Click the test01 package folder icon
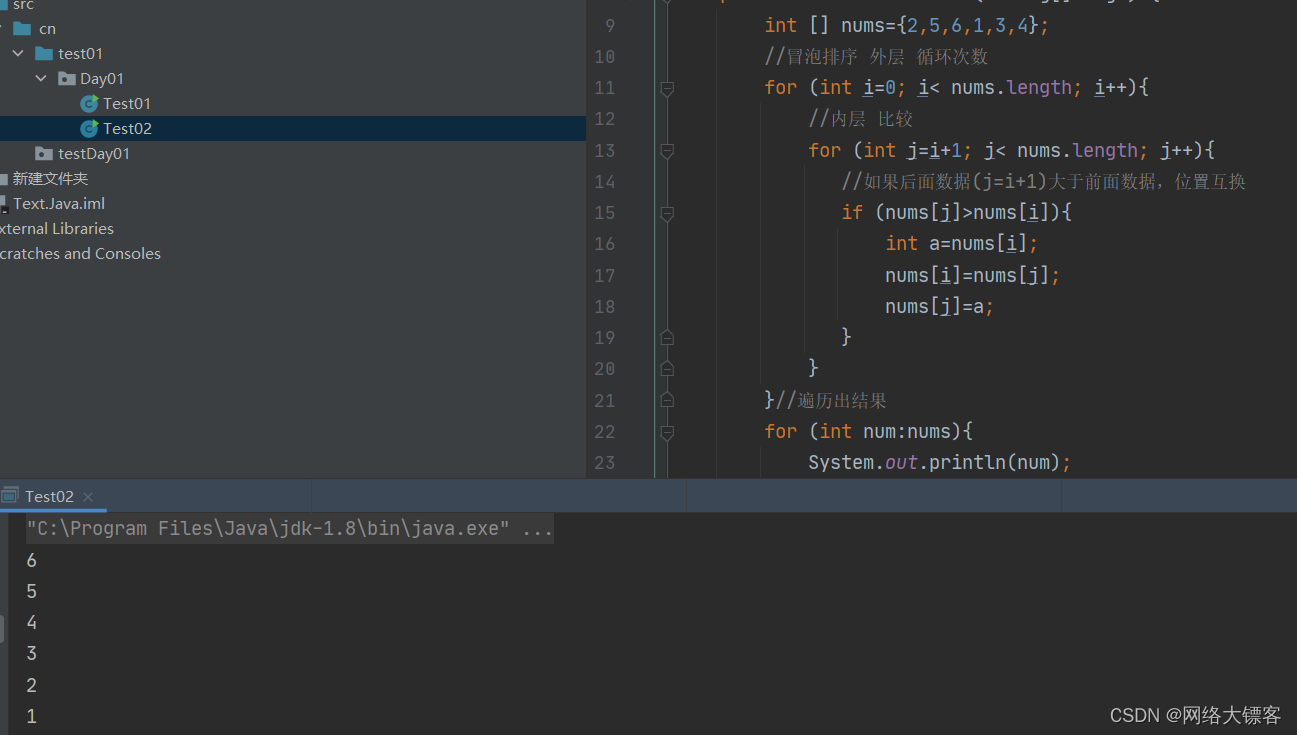 coord(44,53)
